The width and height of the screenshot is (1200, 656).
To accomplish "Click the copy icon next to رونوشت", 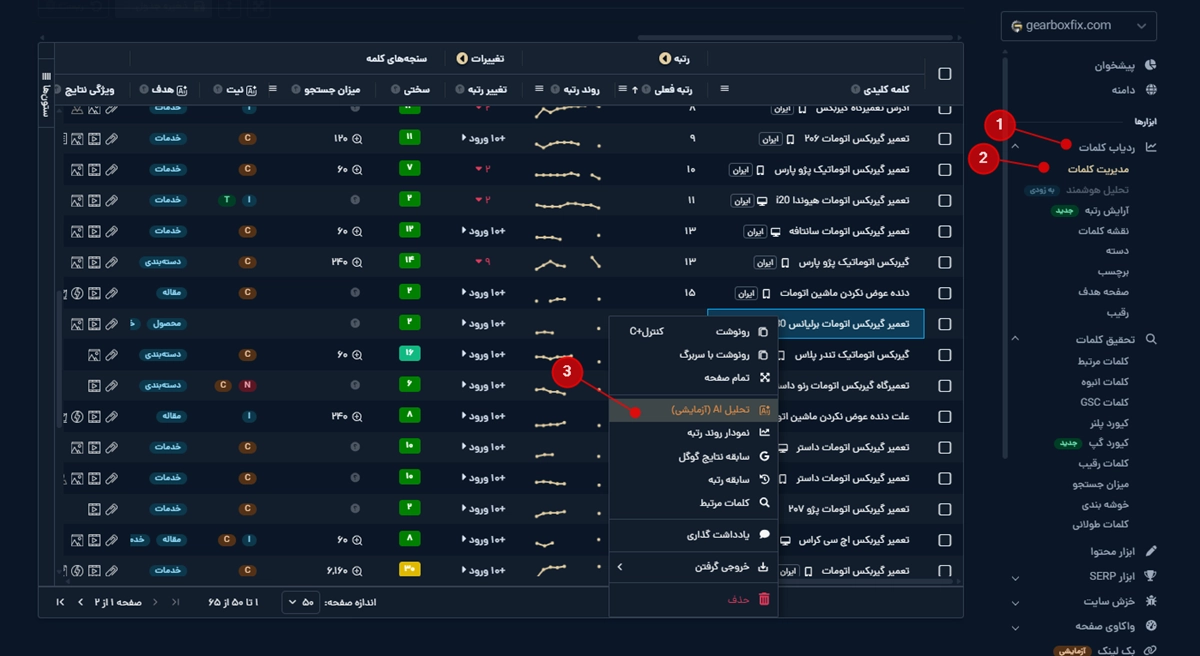I will (764, 331).
